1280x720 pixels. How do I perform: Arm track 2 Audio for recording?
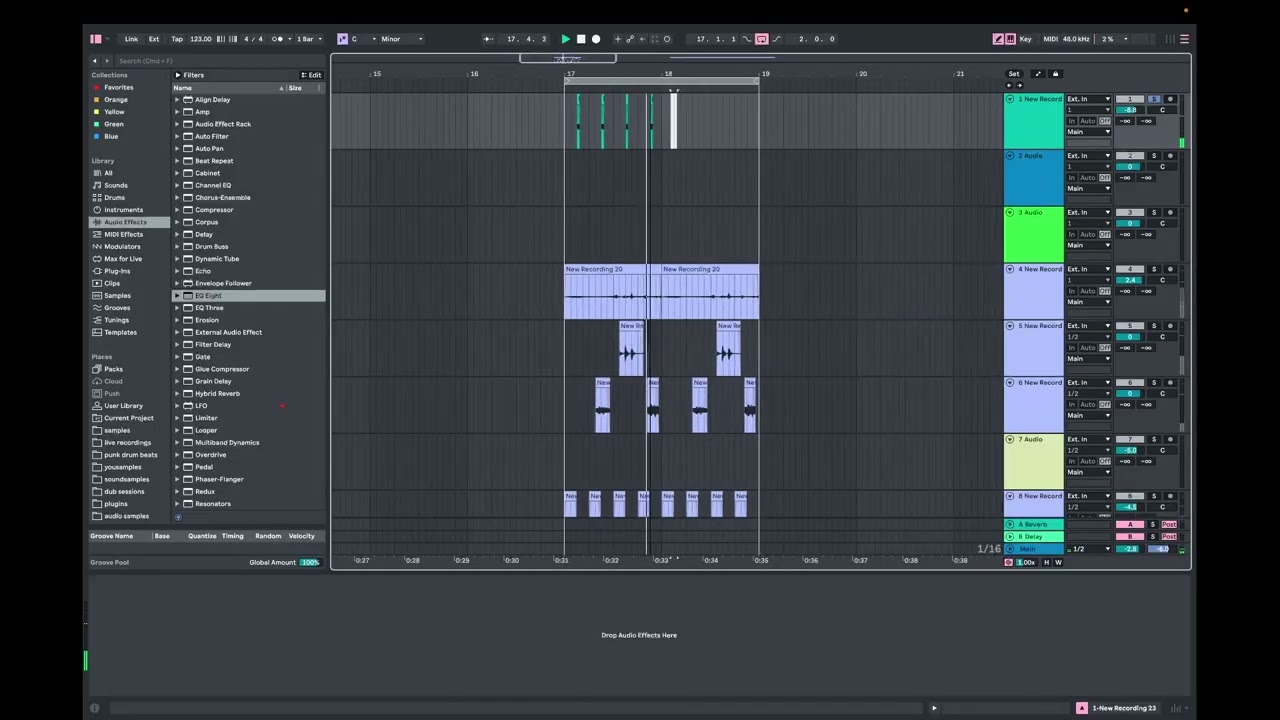click(1170, 156)
